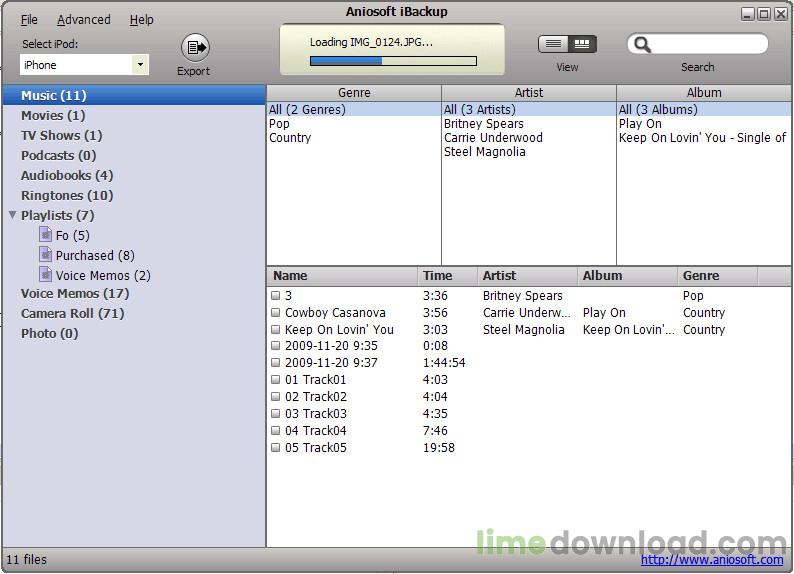794x574 pixels.
Task: Select All (2 Genres) filter
Action: 354,109
